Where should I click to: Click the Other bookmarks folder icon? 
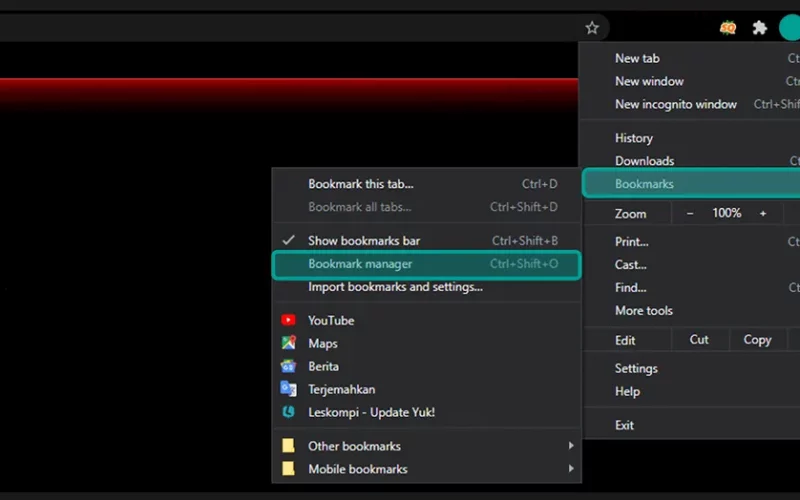(x=288, y=445)
